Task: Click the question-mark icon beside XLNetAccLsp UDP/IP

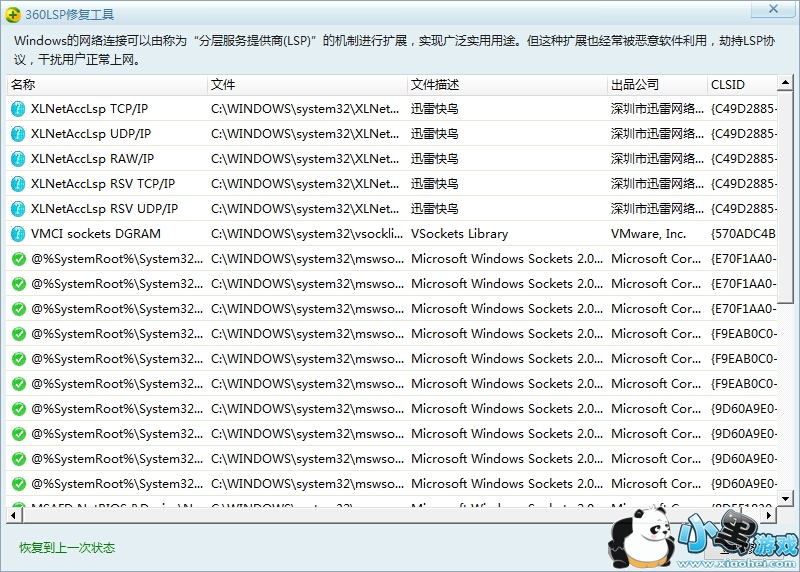Action: 18,134
